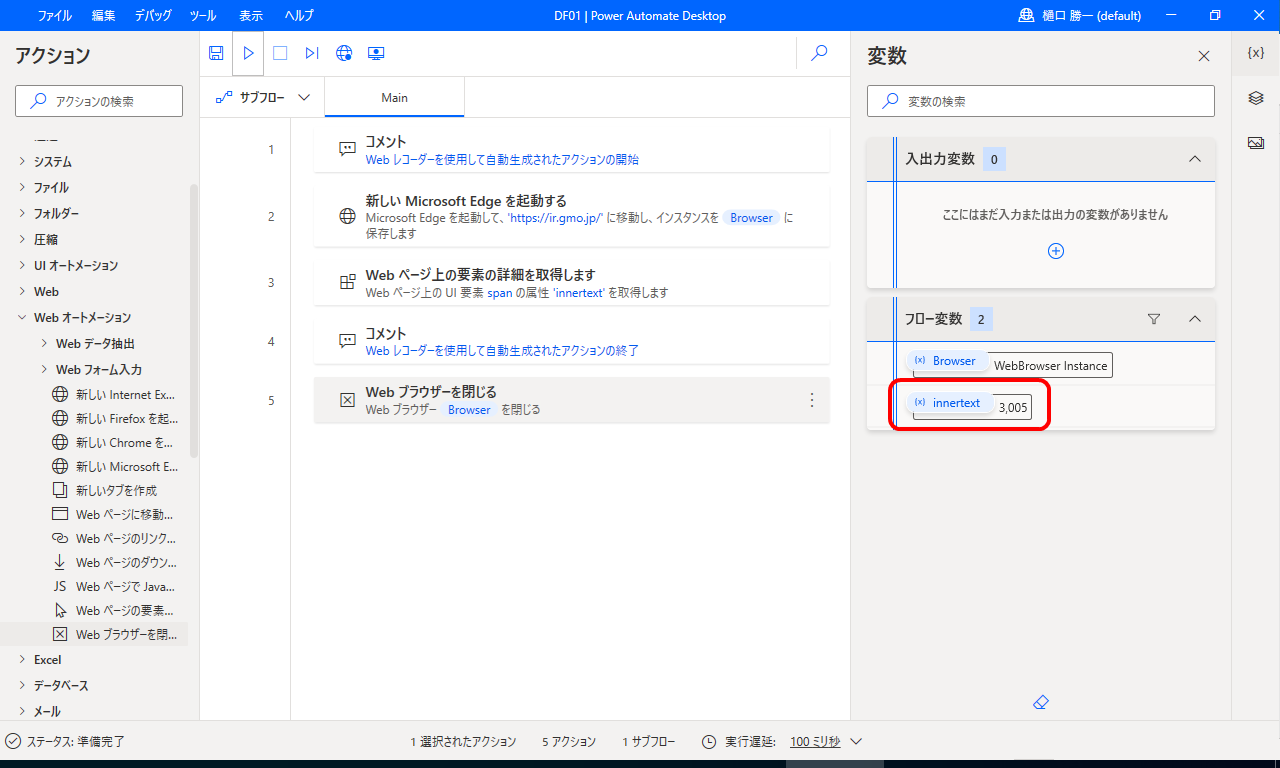The height and width of the screenshot is (768, 1280).
Task: Add a new input/output variable plus icon
Action: (x=1055, y=251)
